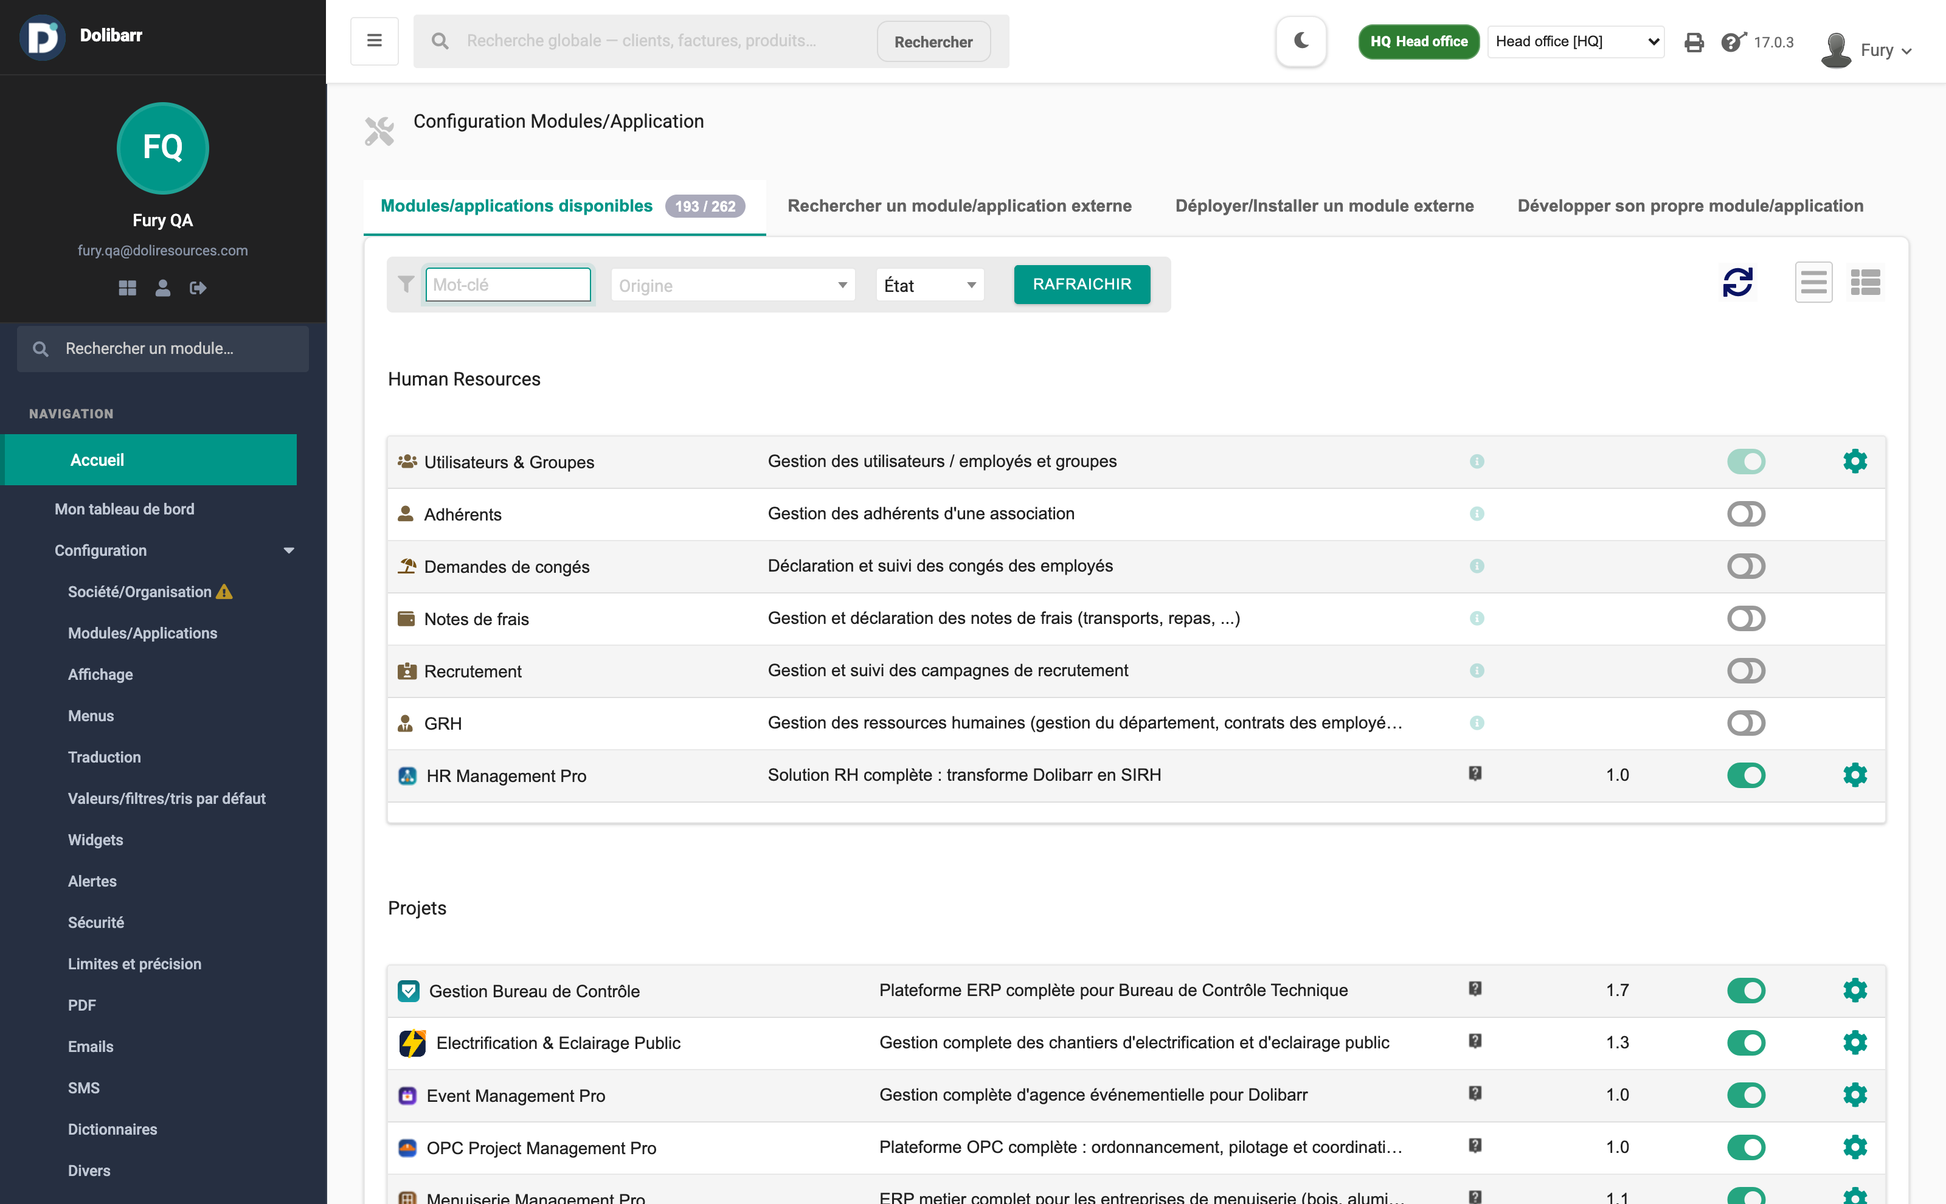The image size is (1946, 1204).
Task: Click info icon for Demandes de congés
Action: 1477,566
